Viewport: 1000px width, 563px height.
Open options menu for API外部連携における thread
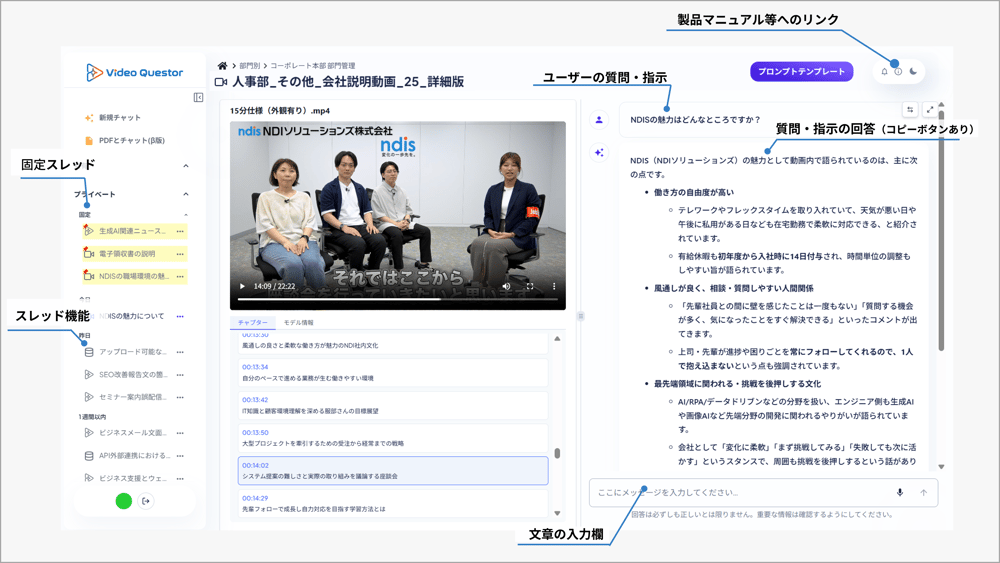180,456
